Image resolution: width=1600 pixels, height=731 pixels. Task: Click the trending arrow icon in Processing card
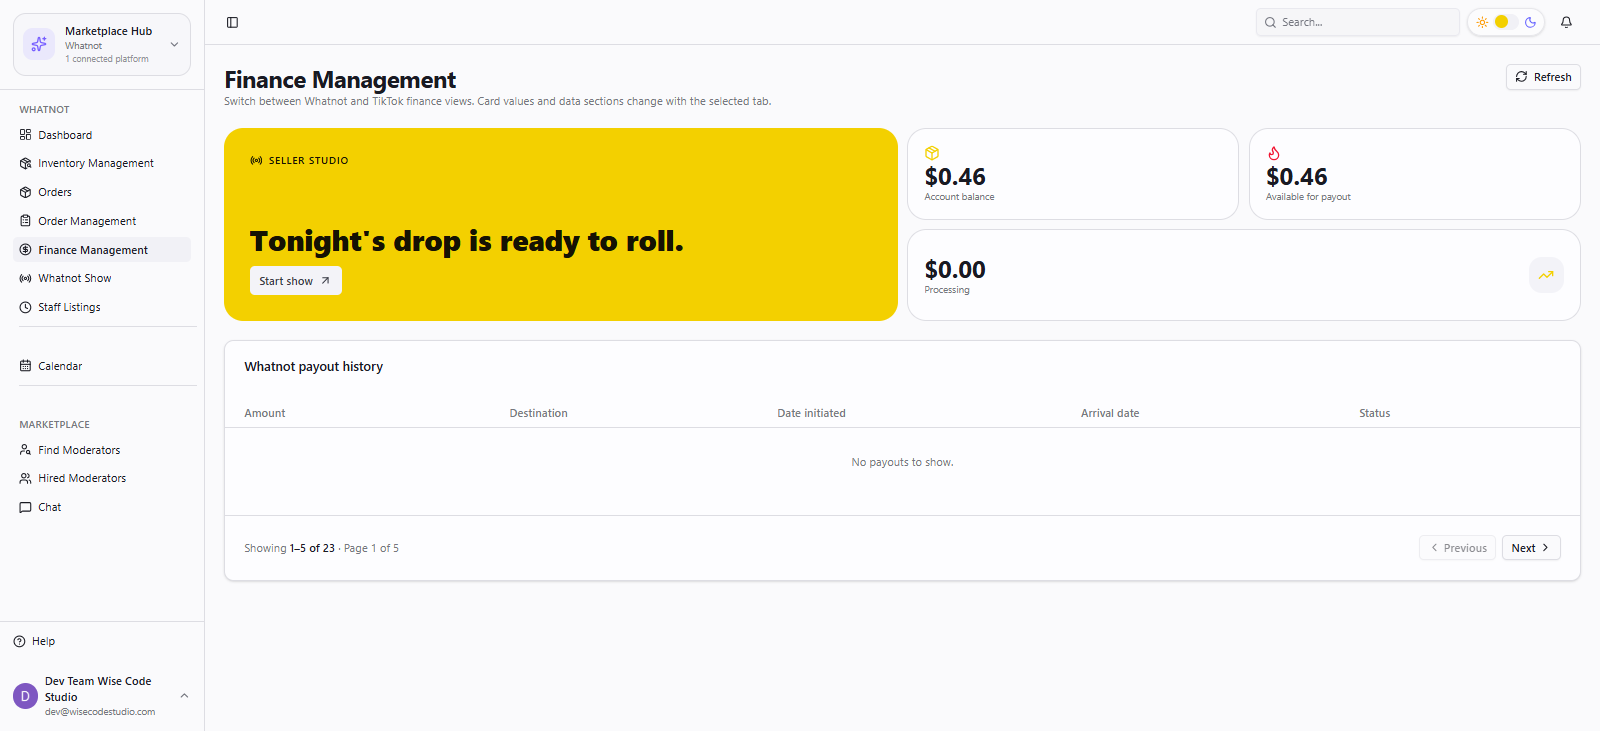pyautogui.click(x=1546, y=275)
